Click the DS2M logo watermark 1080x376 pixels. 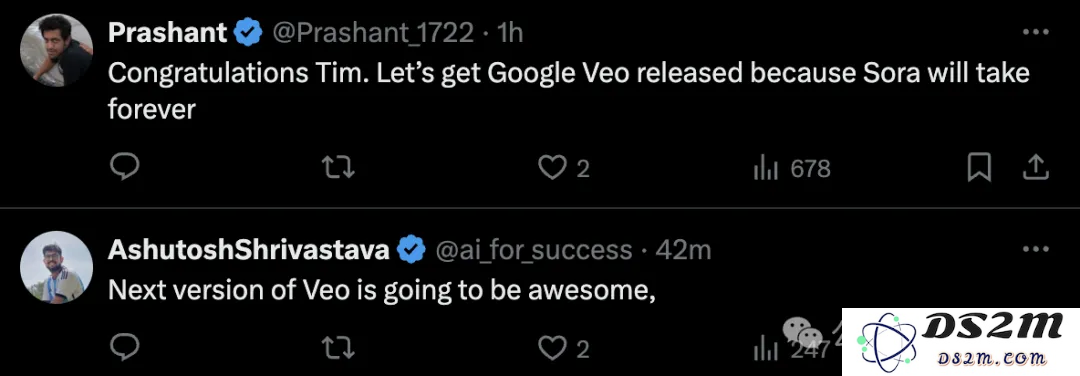click(961, 342)
